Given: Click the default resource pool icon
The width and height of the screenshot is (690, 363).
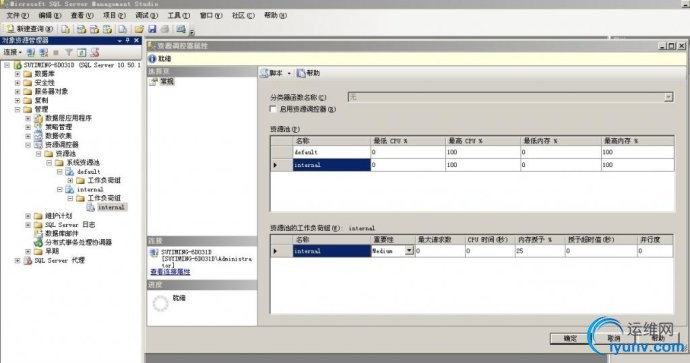Looking at the screenshot, I should (70, 172).
